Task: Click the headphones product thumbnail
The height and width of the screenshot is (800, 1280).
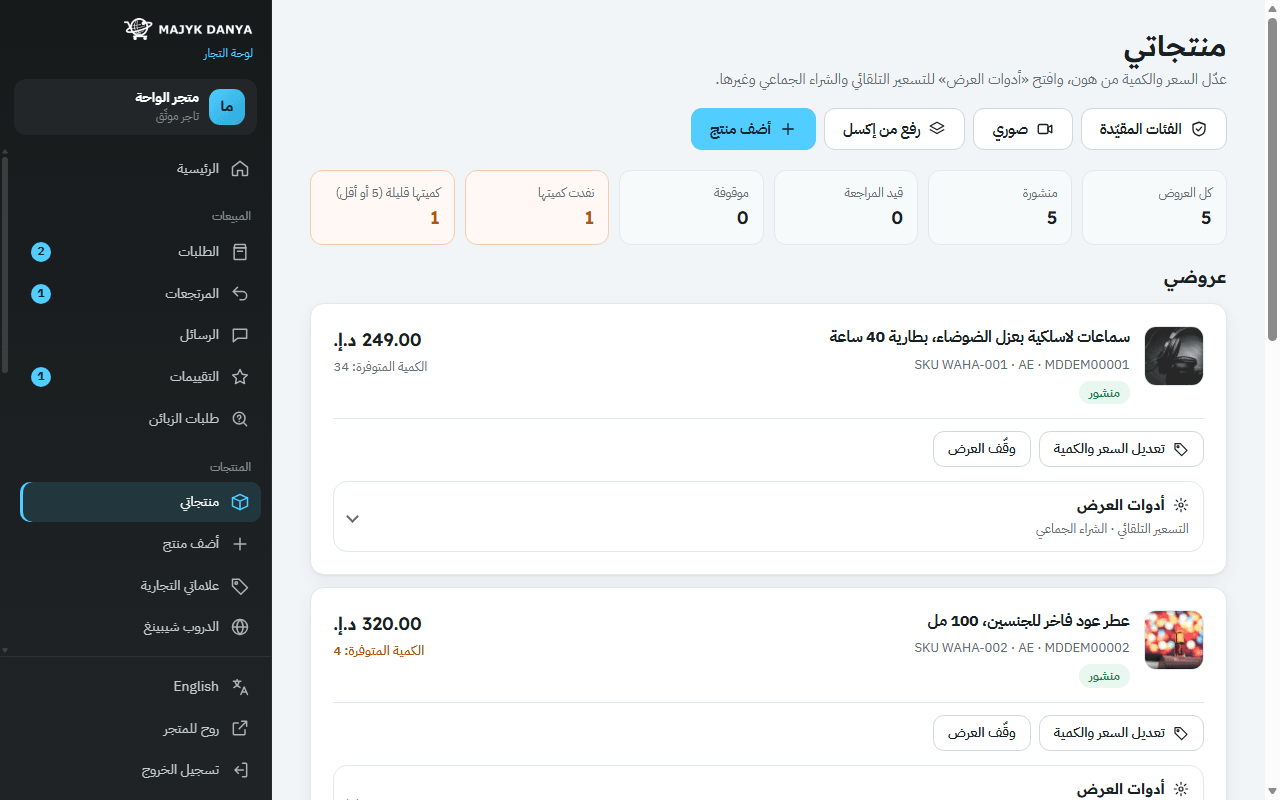Action: click(x=1174, y=356)
